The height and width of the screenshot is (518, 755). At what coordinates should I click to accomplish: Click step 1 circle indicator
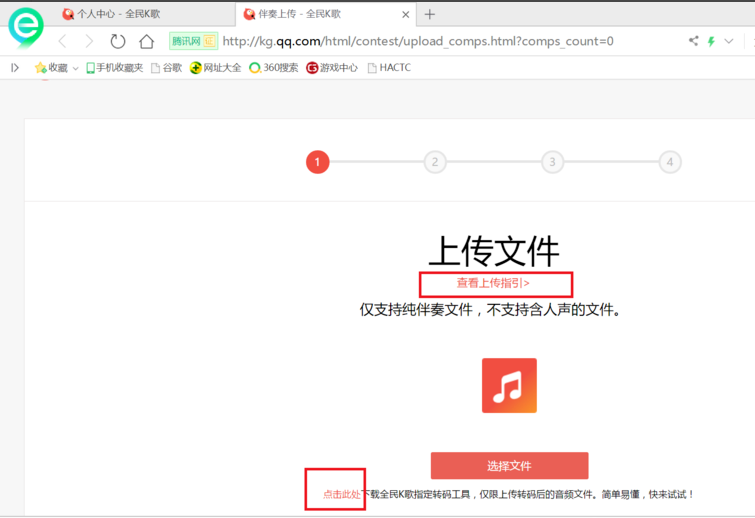coord(317,162)
